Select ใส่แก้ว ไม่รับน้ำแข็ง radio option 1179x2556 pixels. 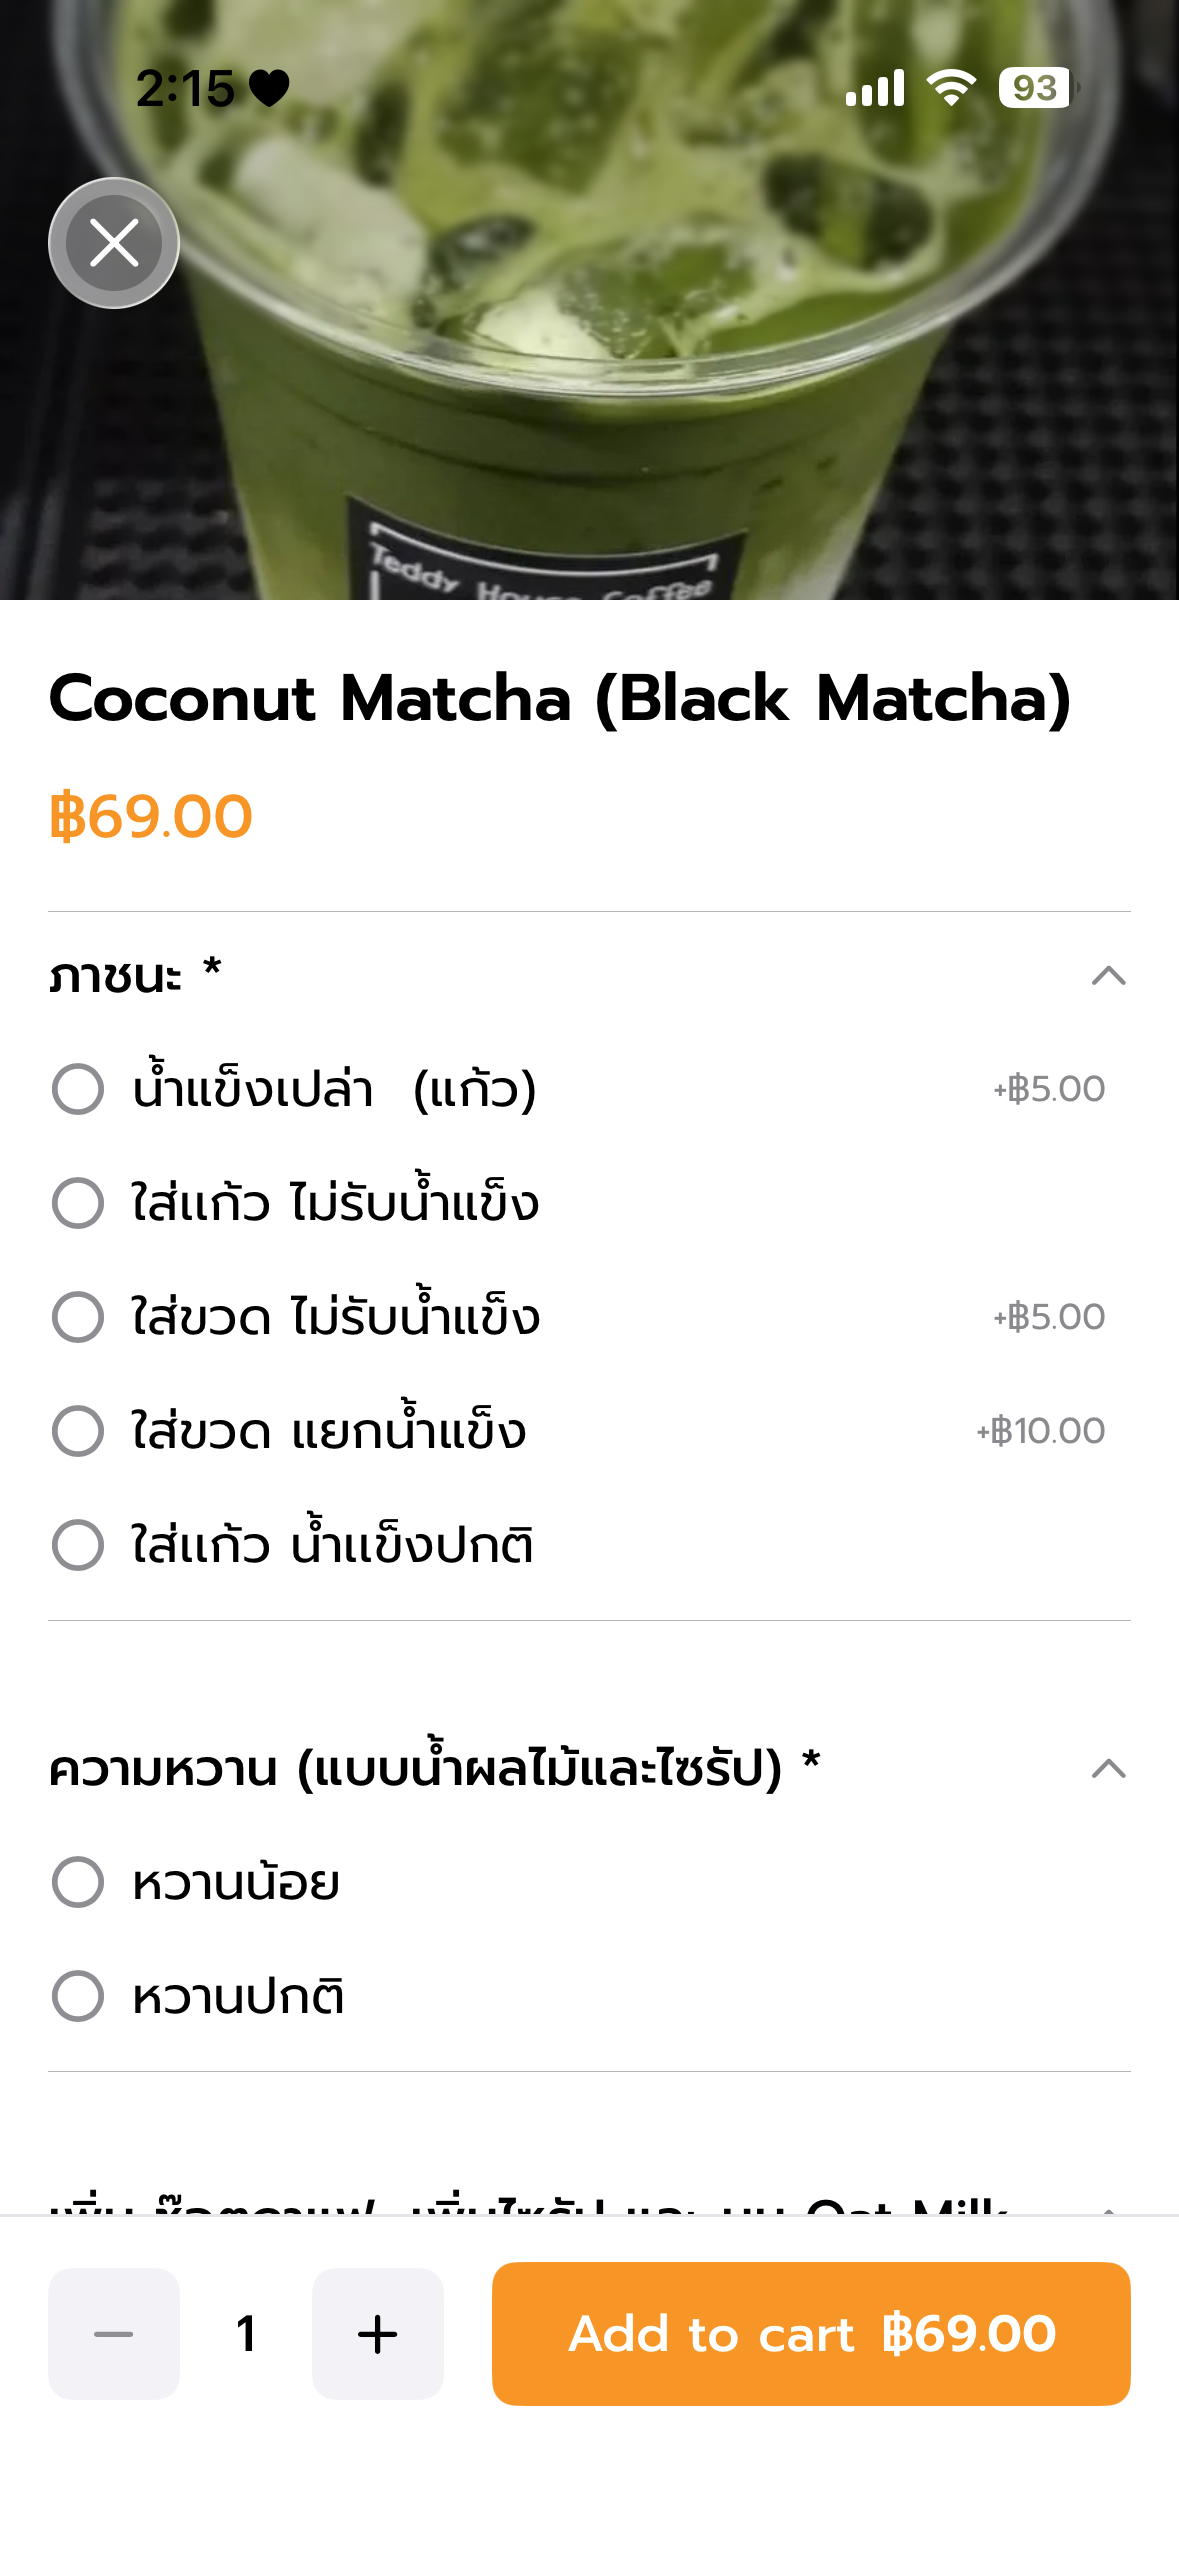pyautogui.click(x=589, y=1203)
